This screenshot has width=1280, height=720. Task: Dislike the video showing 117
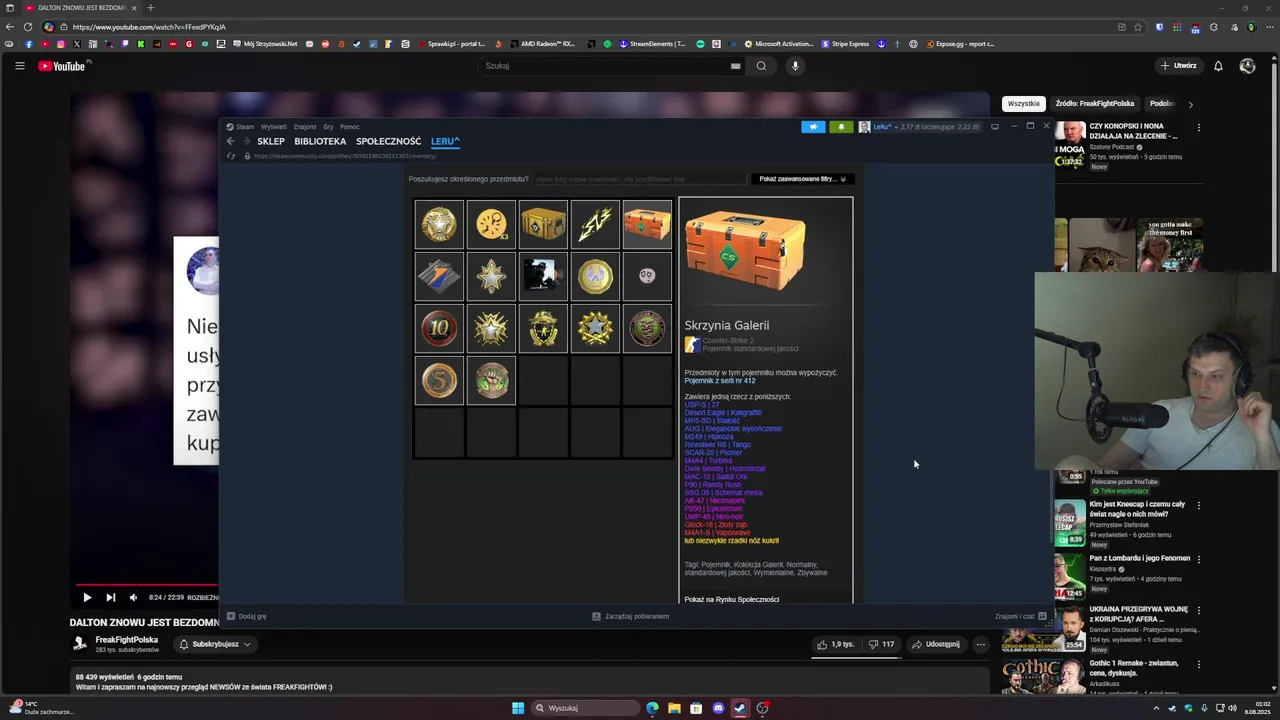tap(881, 644)
